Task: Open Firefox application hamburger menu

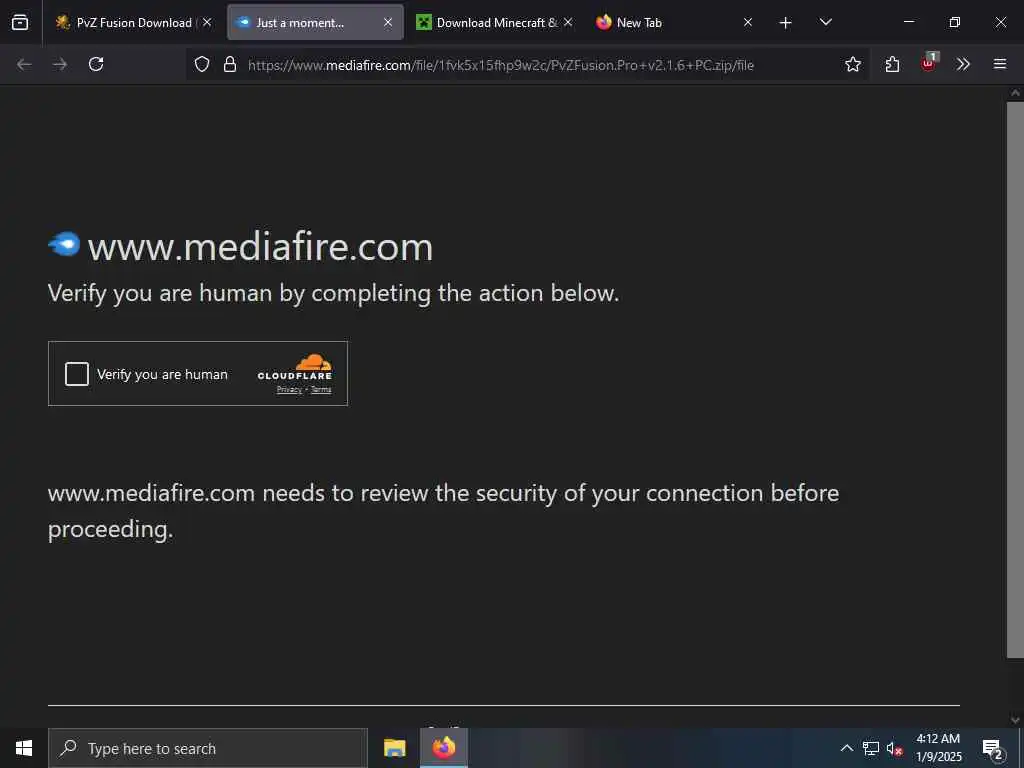Action: (x=1000, y=64)
